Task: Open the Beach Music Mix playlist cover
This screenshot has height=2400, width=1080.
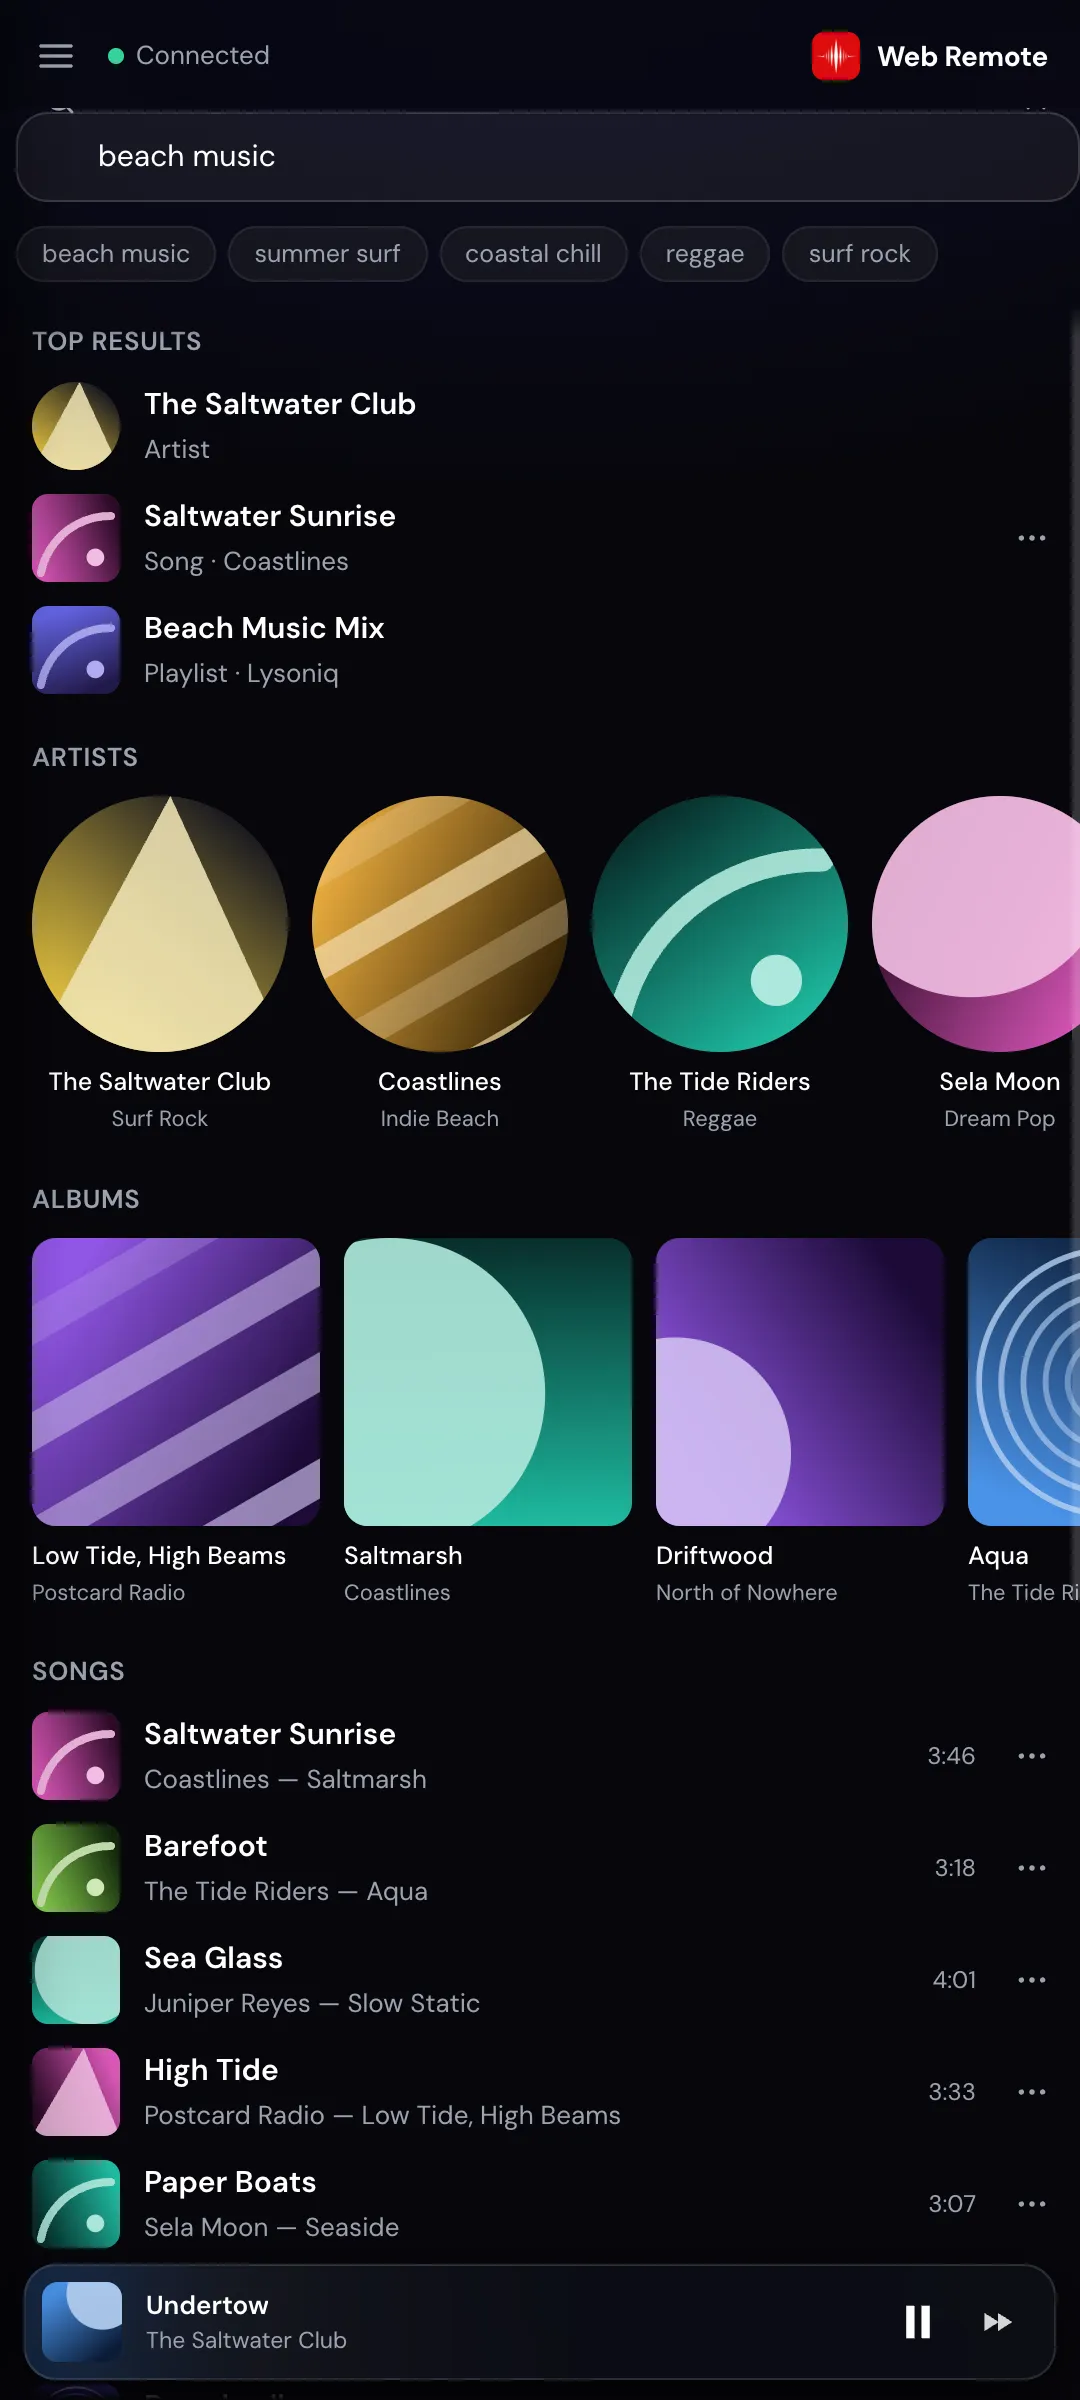Action: [76, 650]
